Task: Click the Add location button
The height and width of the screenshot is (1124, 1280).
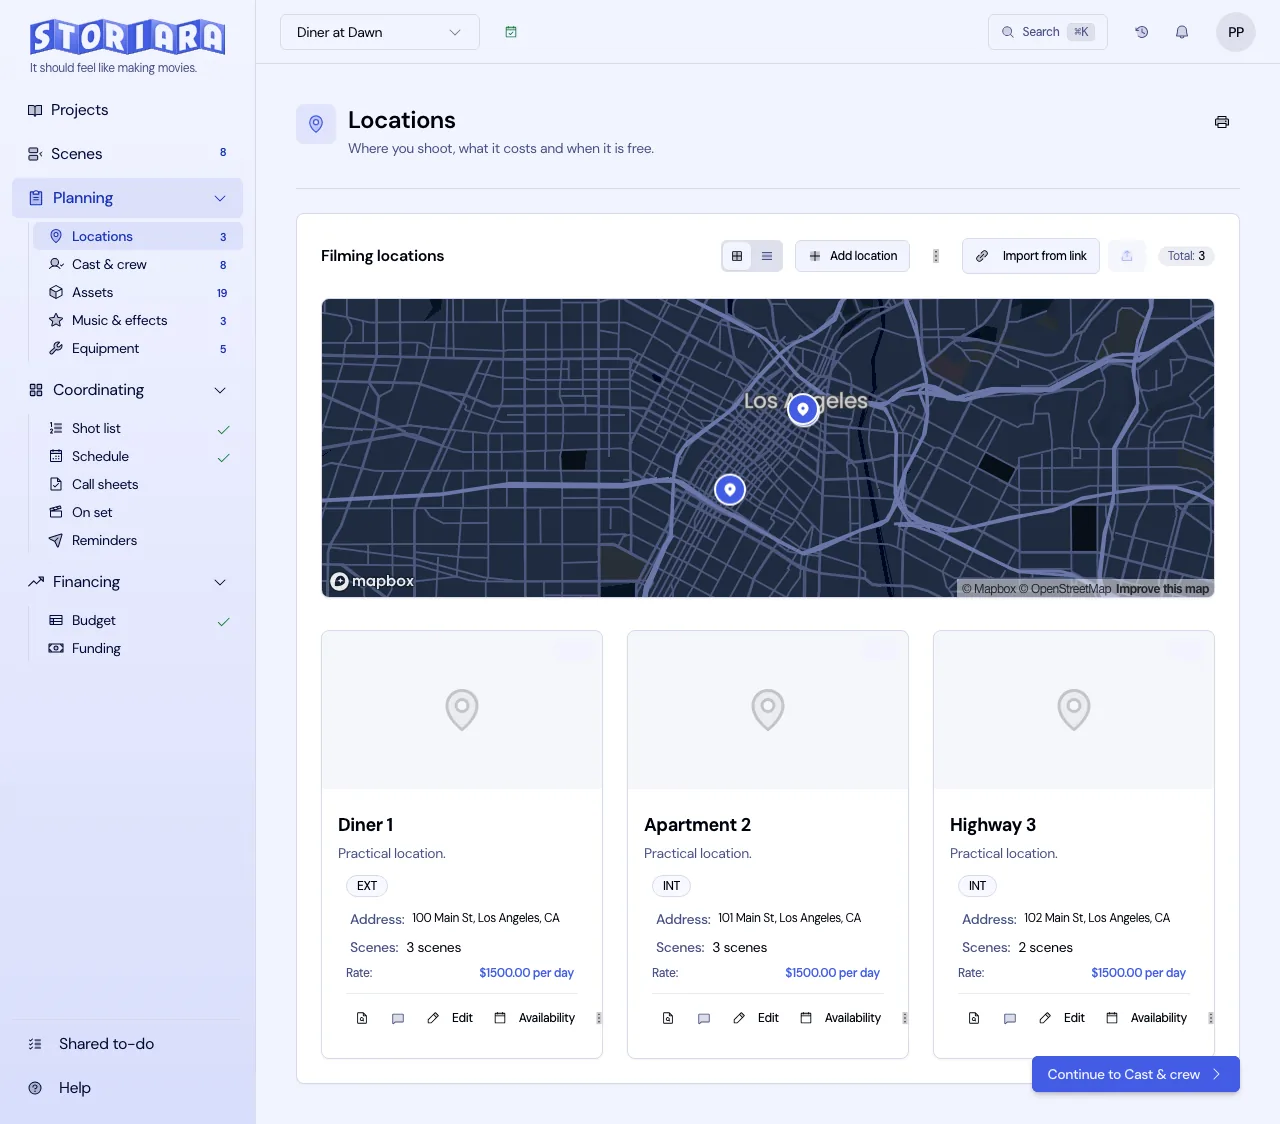Action: click(x=852, y=256)
